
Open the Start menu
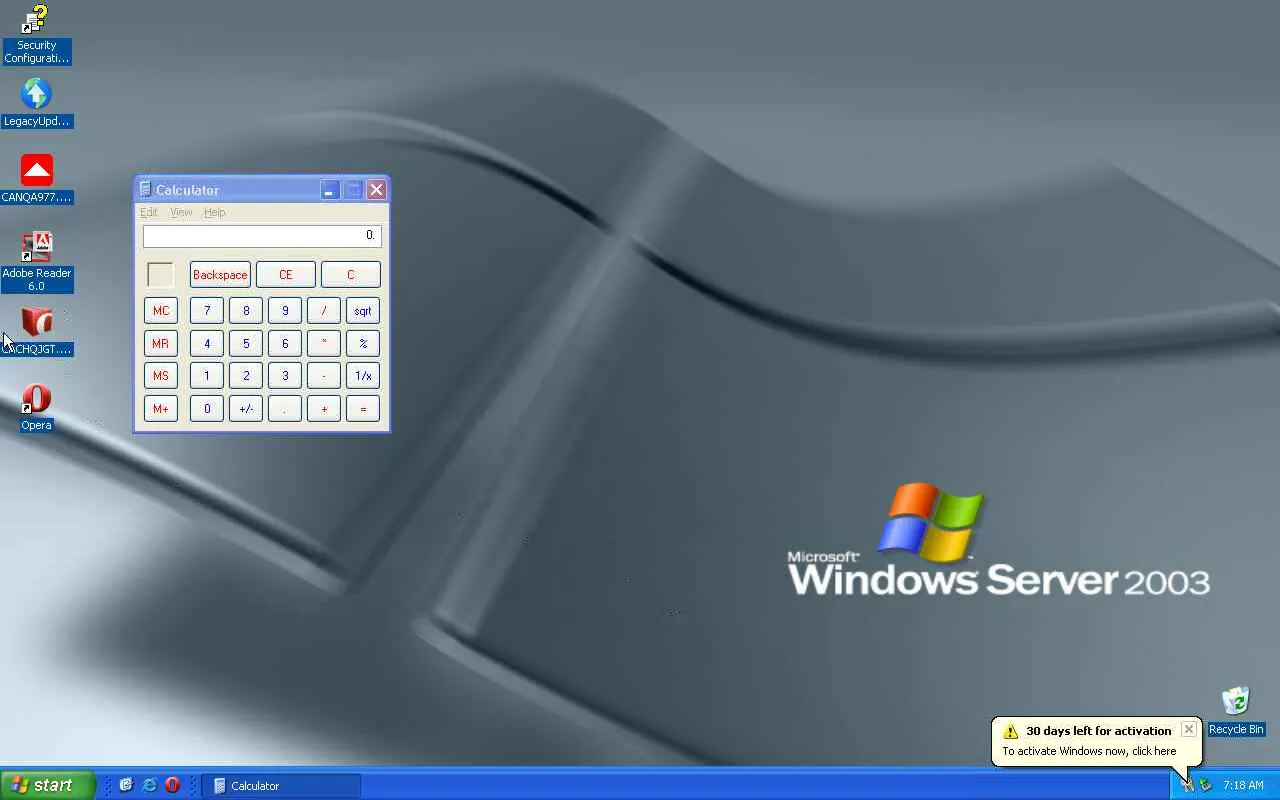pyautogui.click(x=47, y=785)
